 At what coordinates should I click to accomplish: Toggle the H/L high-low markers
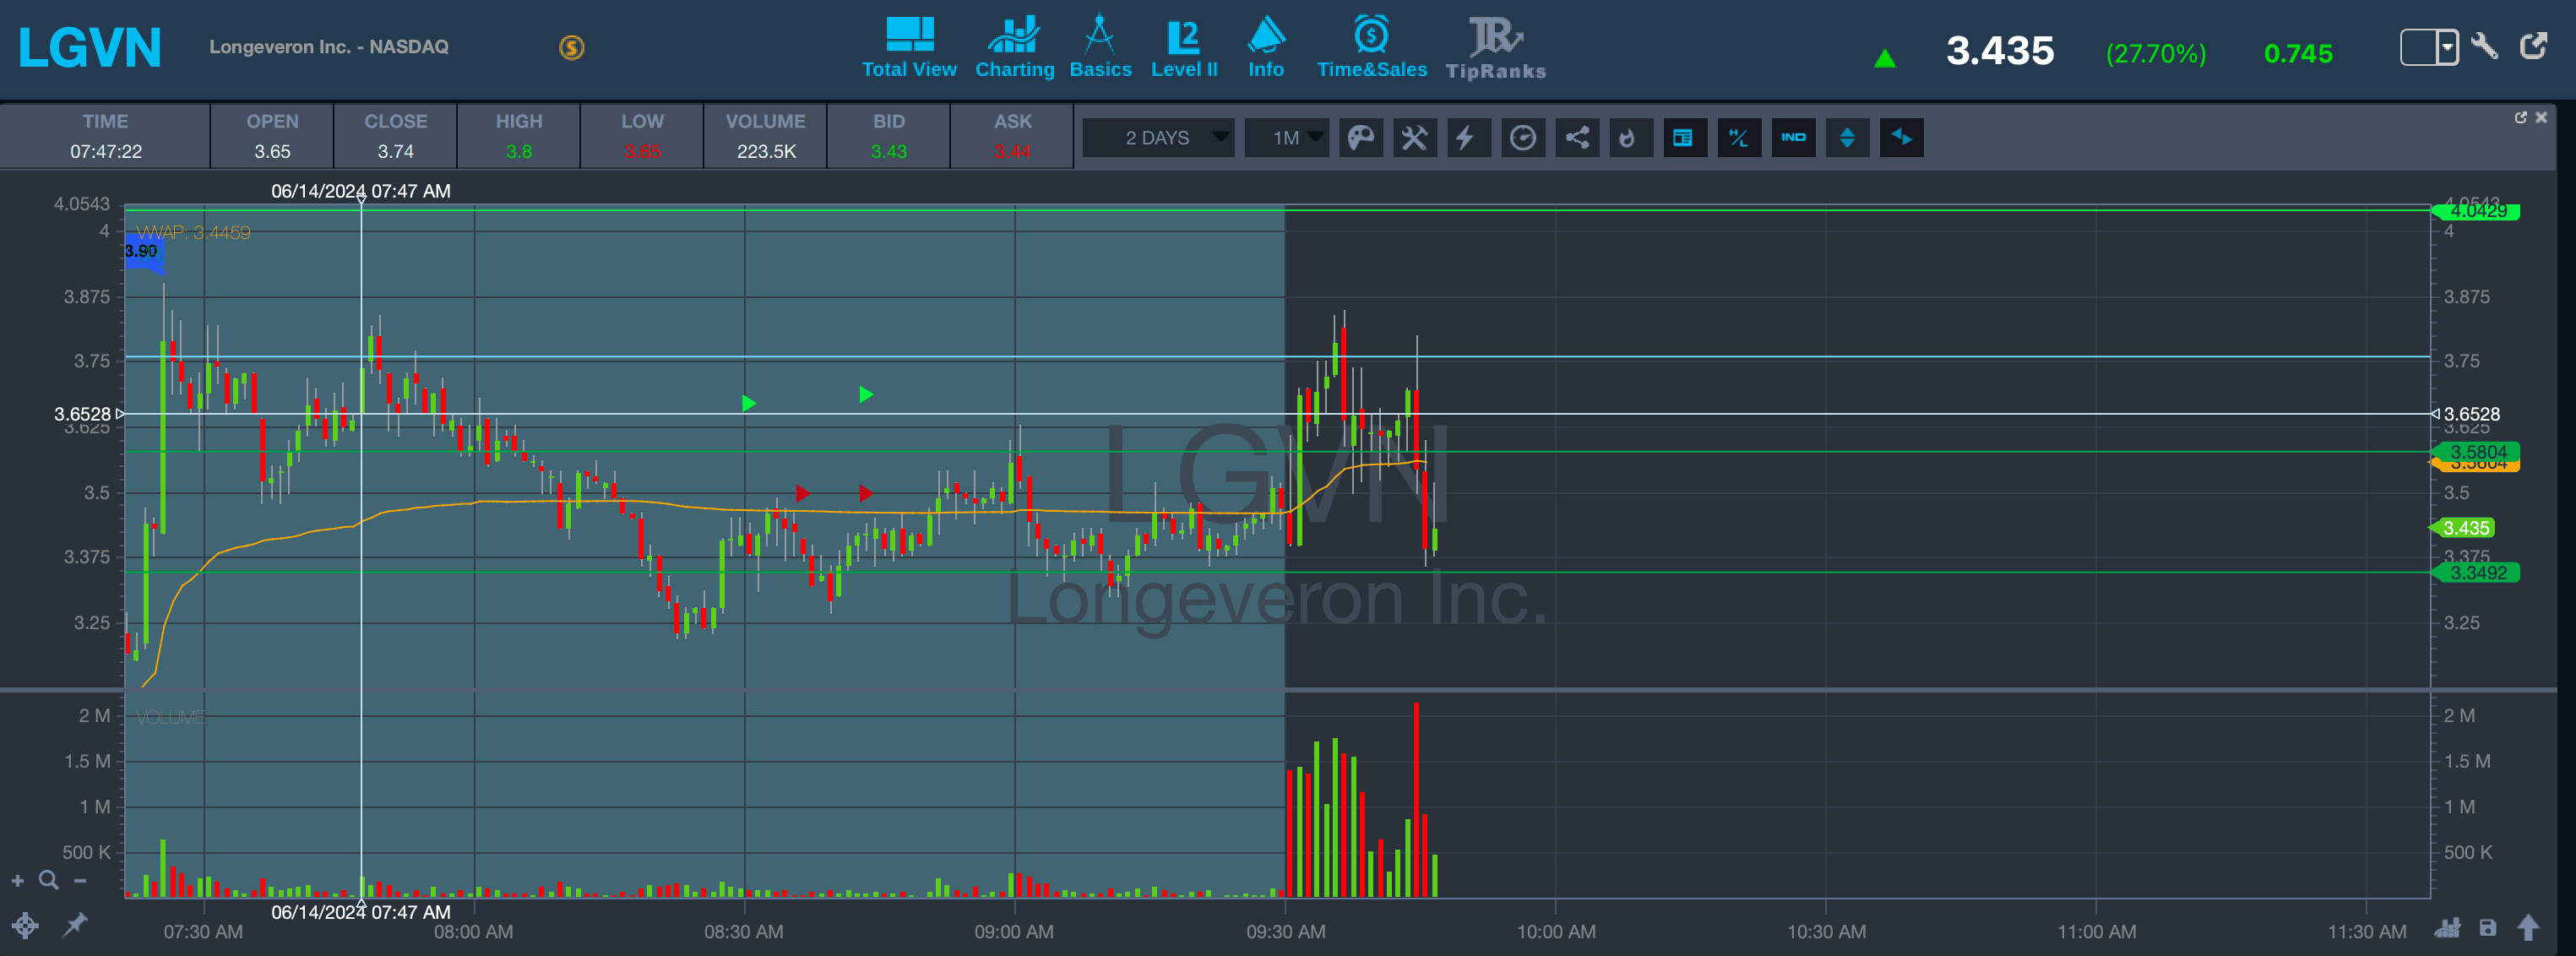[1738, 138]
